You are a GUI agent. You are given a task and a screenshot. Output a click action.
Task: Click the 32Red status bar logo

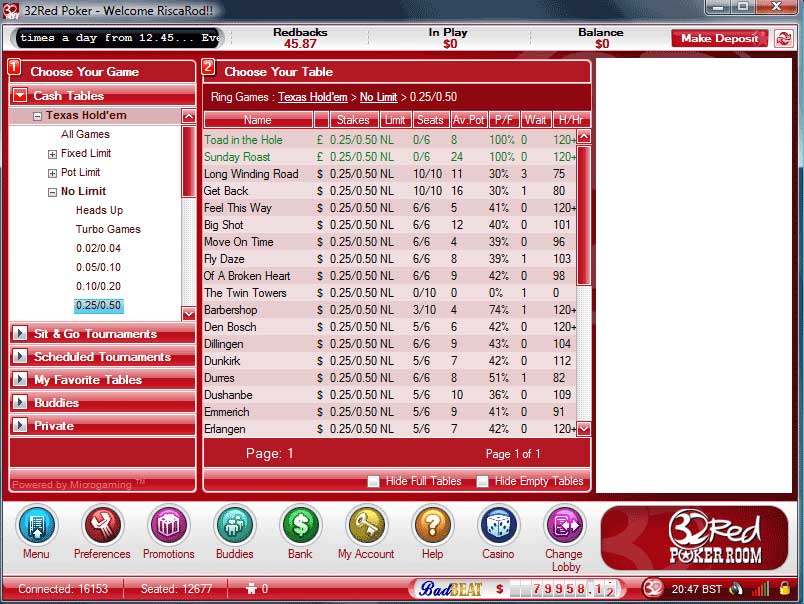click(x=653, y=588)
